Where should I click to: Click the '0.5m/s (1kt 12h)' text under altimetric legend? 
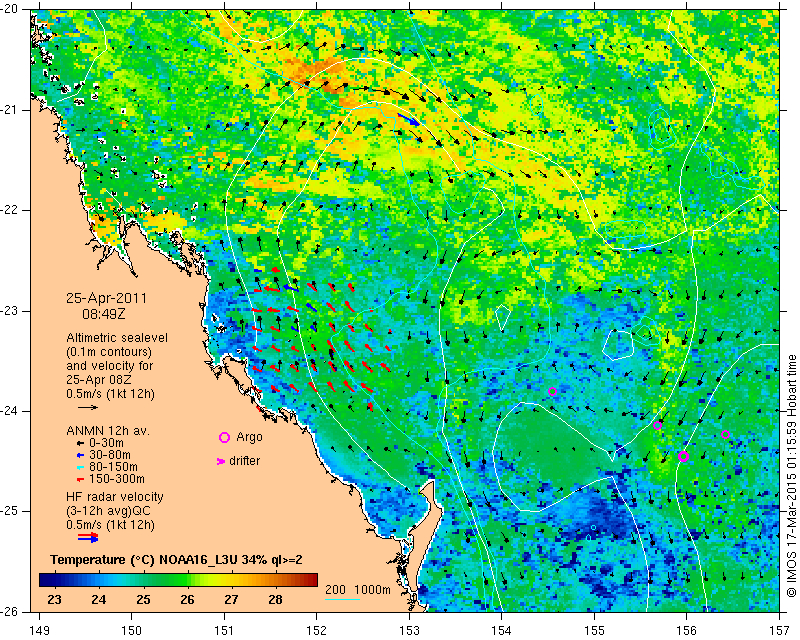point(110,394)
